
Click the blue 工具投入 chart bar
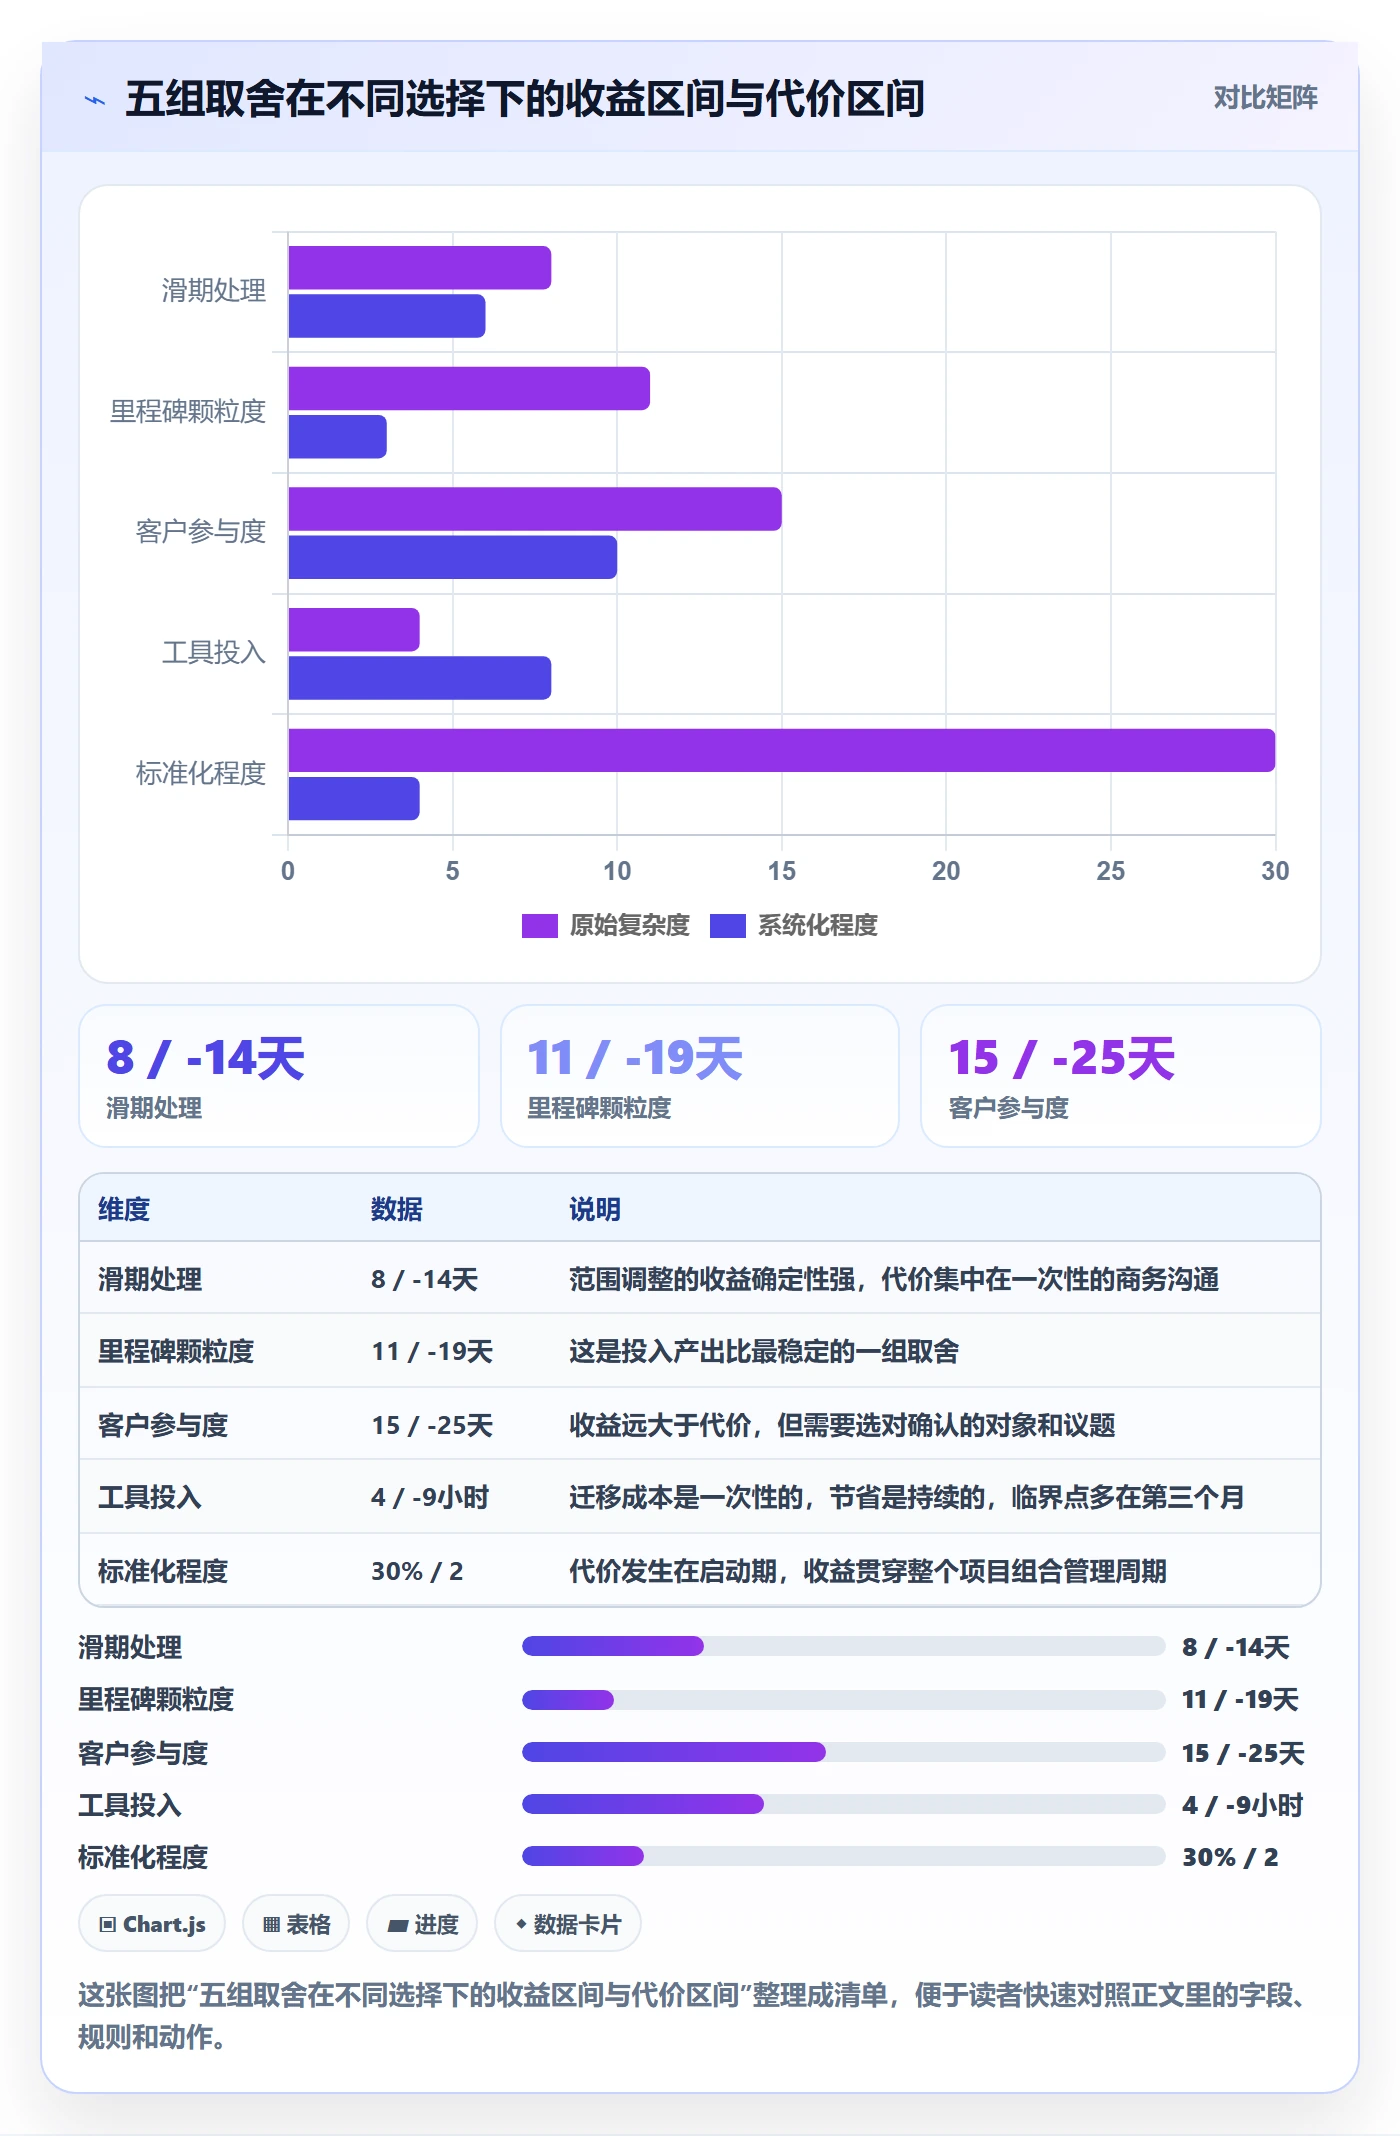coord(420,678)
